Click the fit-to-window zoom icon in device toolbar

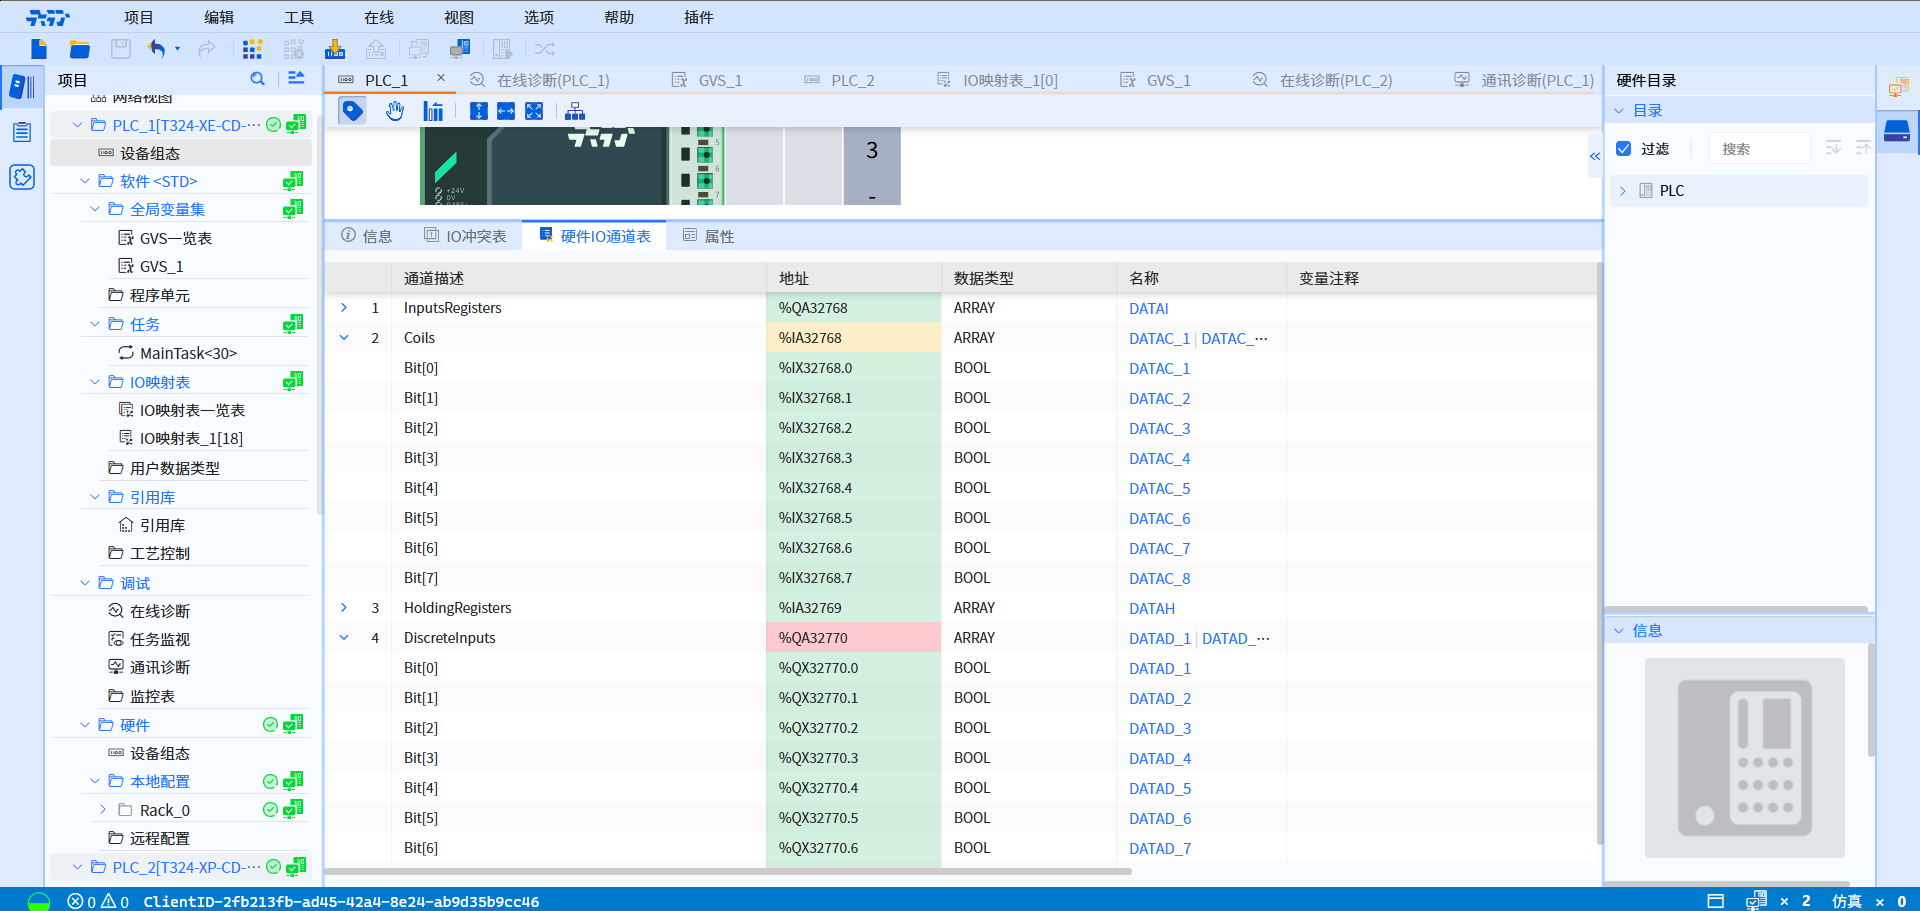534,110
